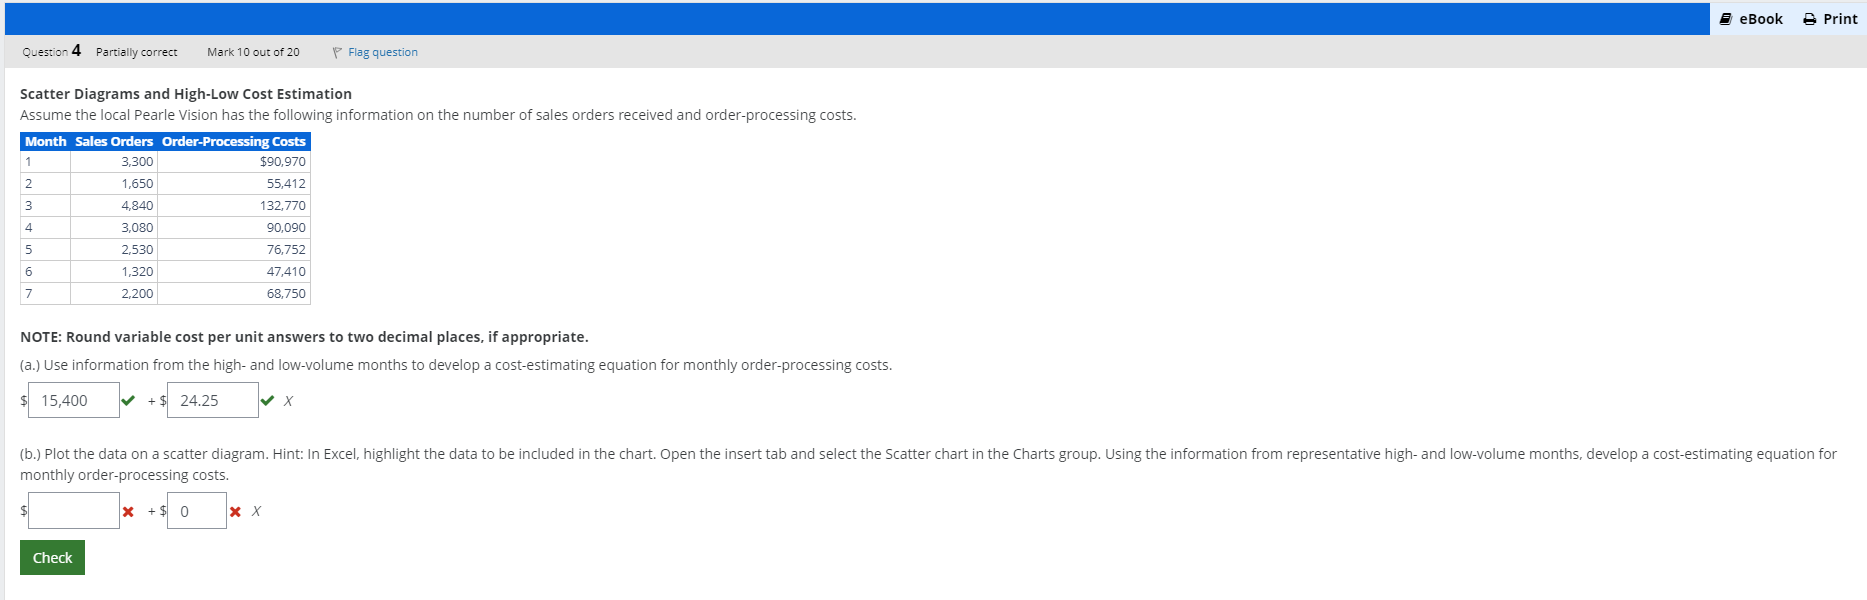Click the cell with sales orders 3,300
The image size is (1867, 600).
pyautogui.click(x=114, y=162)
